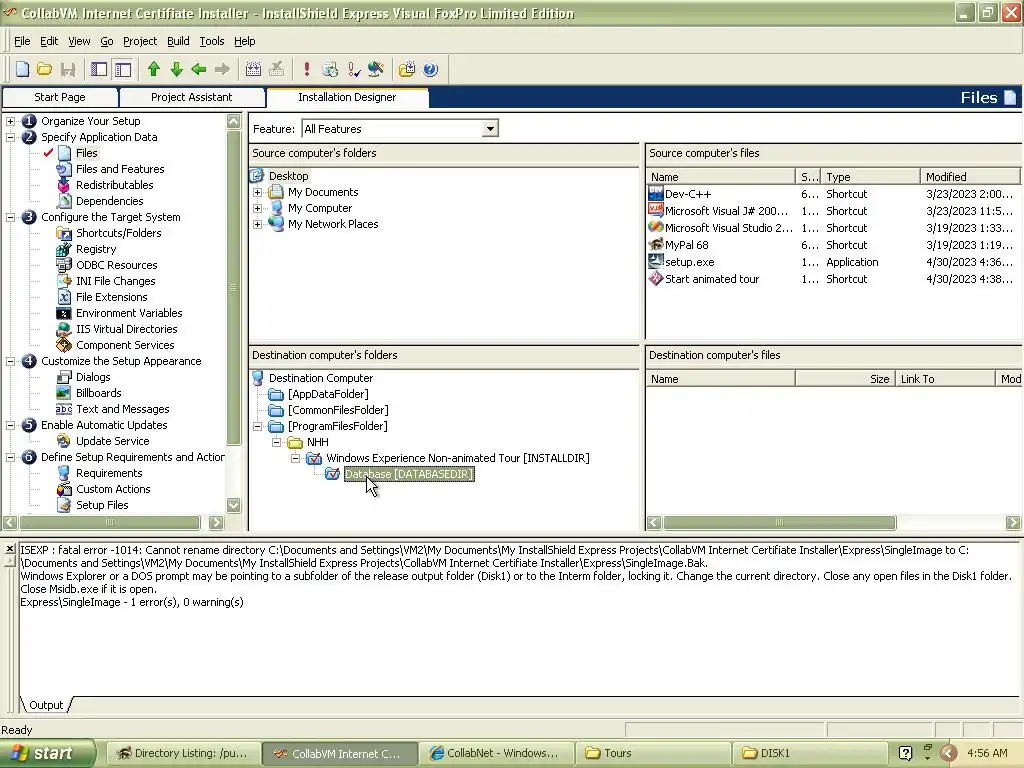
Task: Open ODBC Resources view
Action: coord(116,265)
